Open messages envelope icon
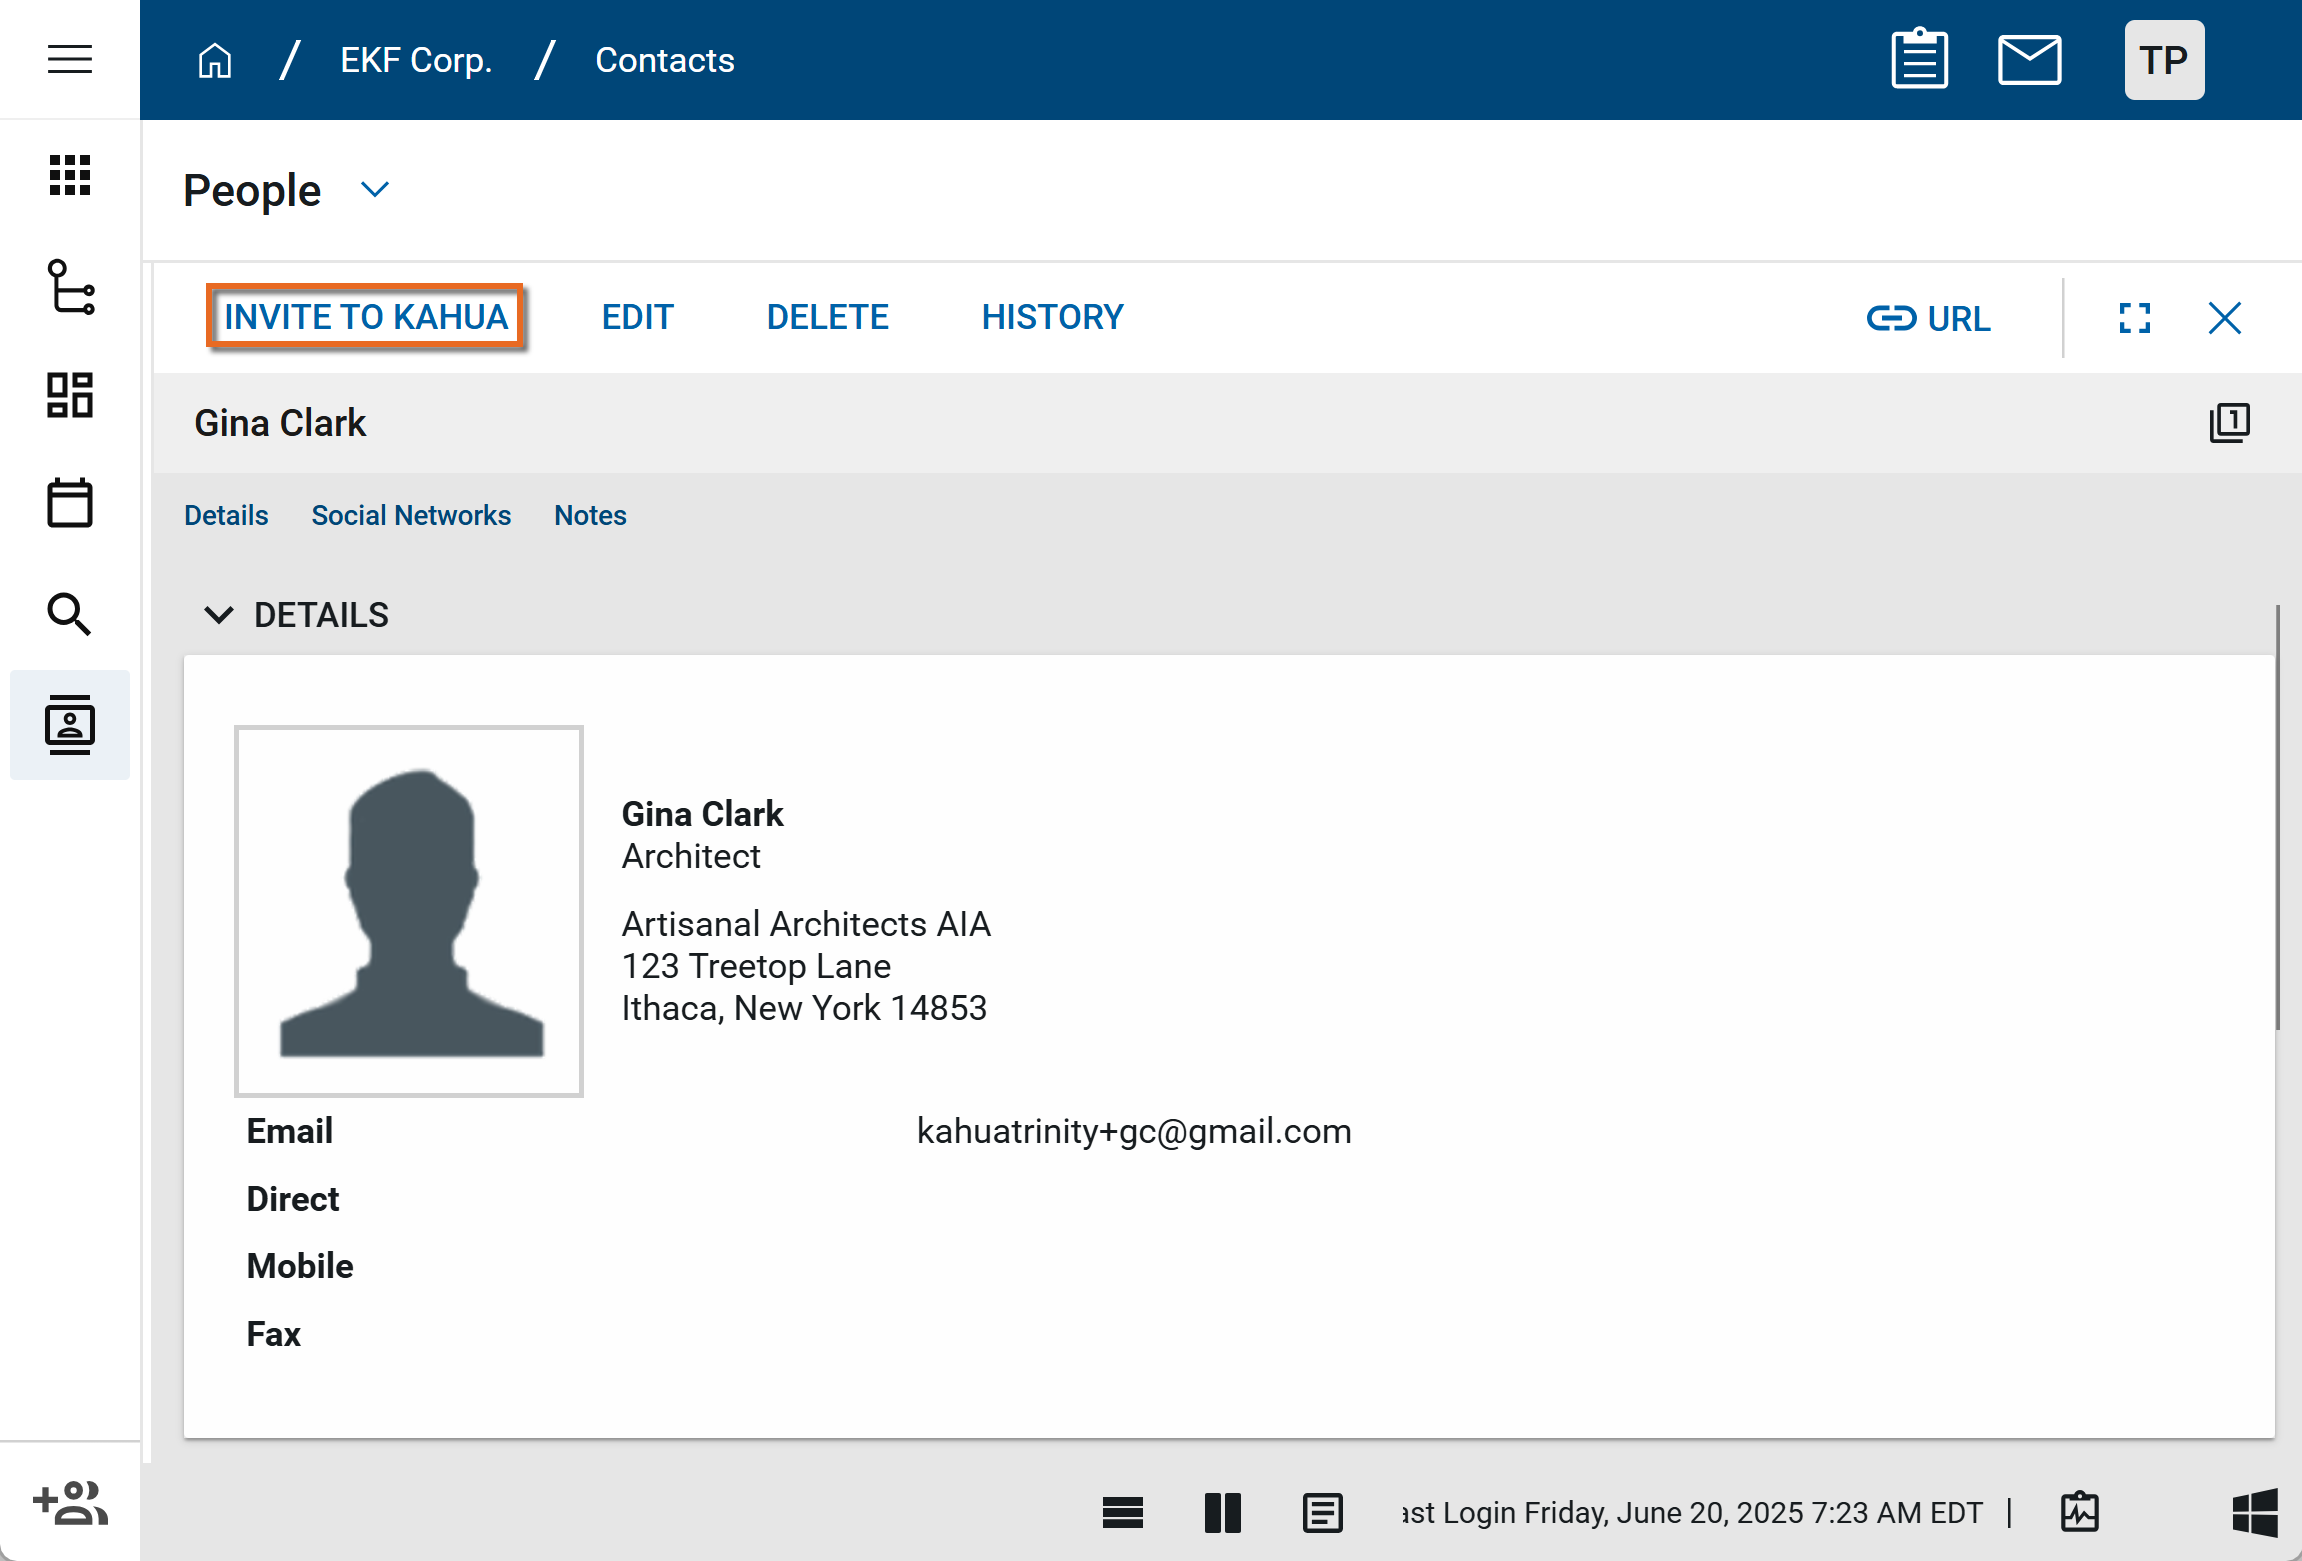The width and height of the screenshot is (2302, 1561). coord(2029,60)
